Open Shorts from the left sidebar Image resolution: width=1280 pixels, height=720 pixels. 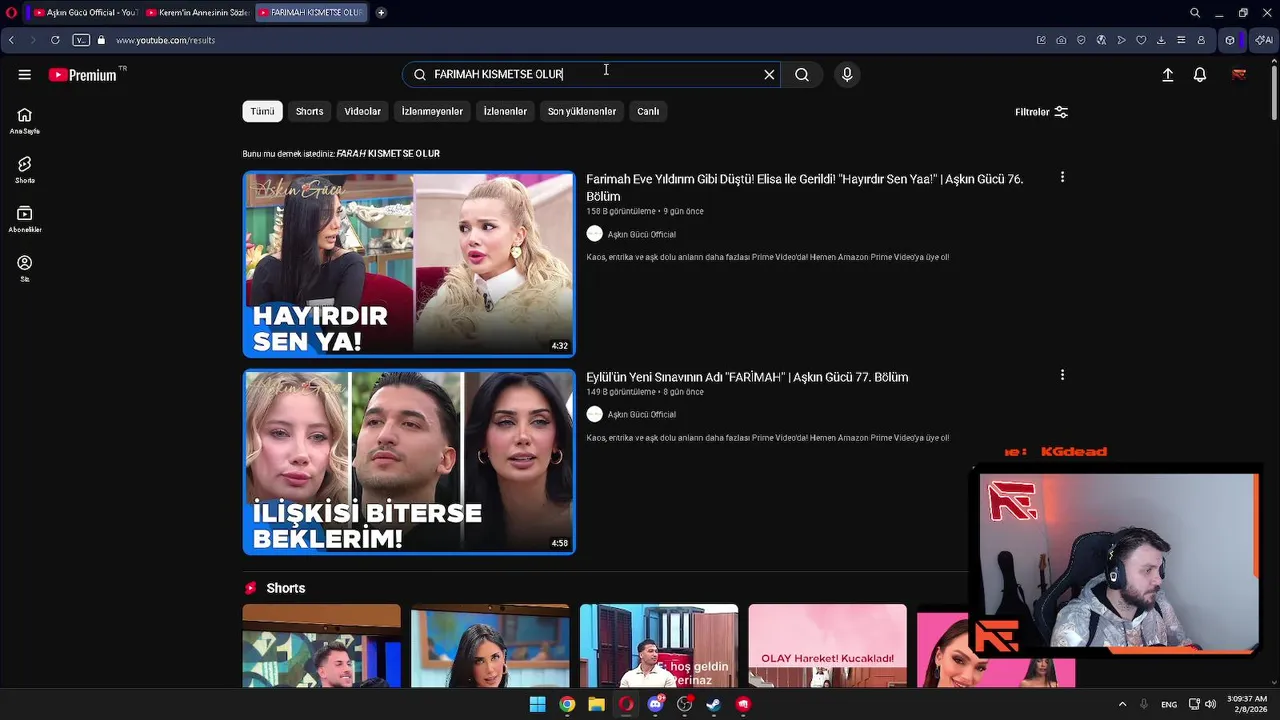(24, 169)
